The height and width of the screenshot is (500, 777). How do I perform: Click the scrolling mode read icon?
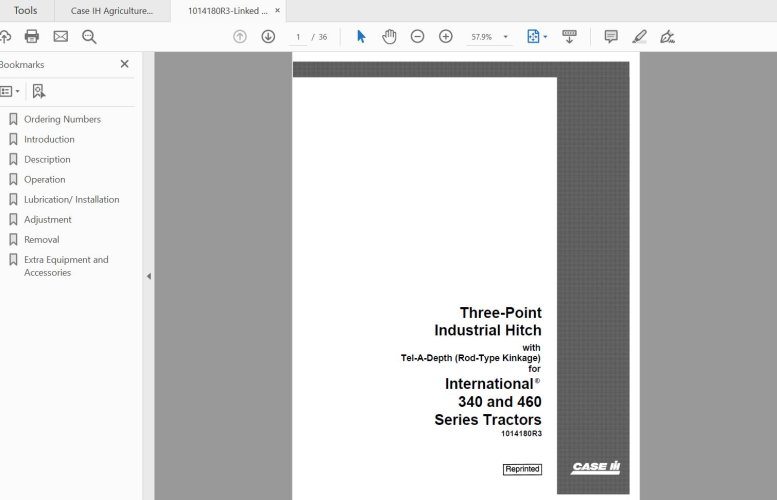[x=569, y=37]
